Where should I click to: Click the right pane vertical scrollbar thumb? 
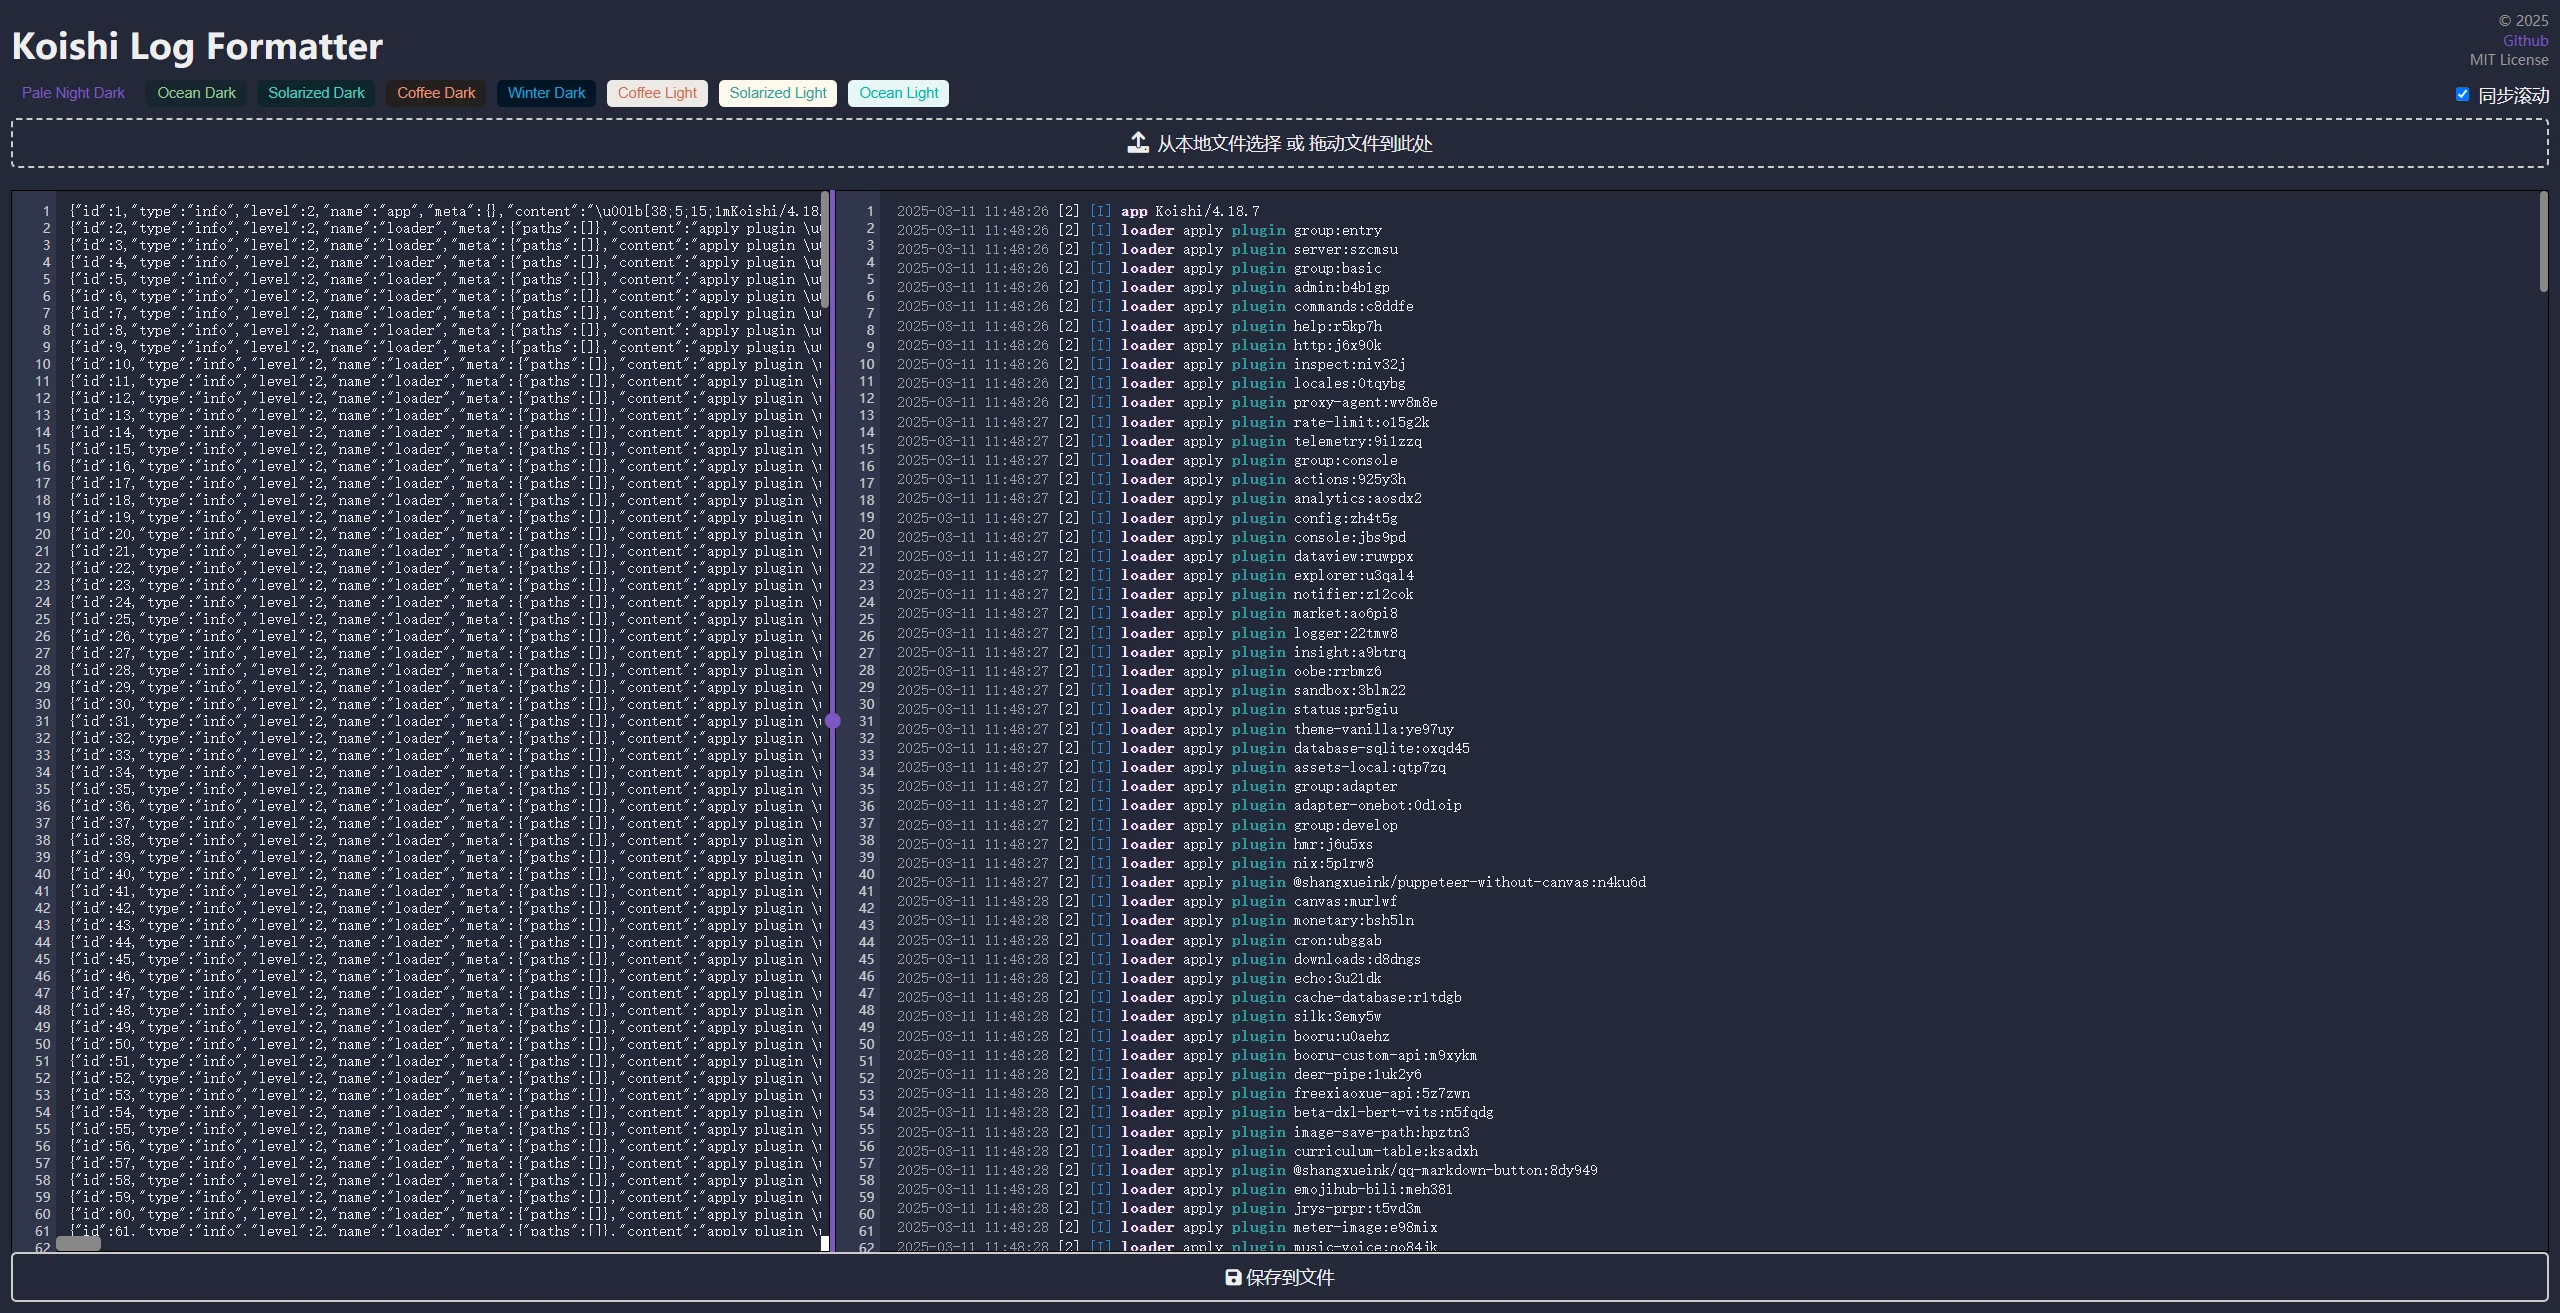2543,243
